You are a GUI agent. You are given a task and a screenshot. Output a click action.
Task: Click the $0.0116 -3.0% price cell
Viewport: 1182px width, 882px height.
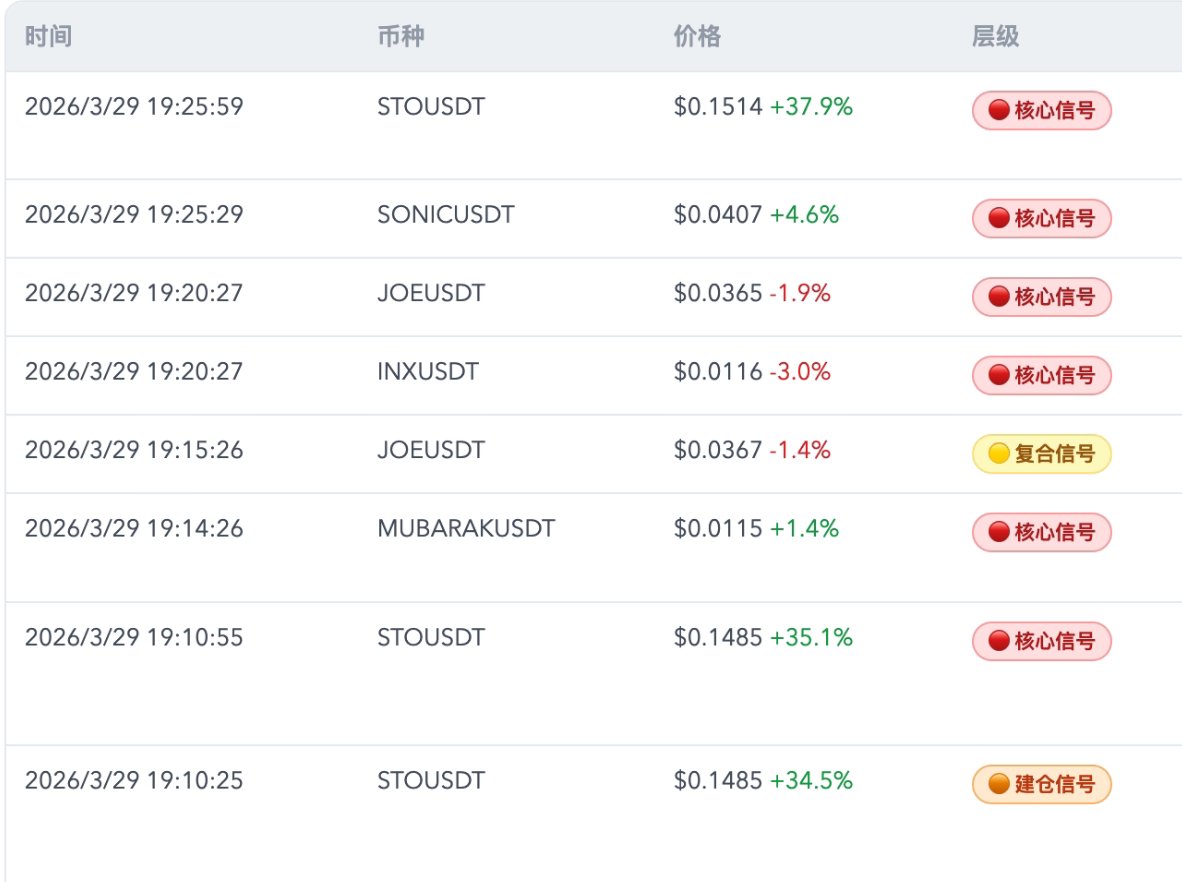pos(752,372)
